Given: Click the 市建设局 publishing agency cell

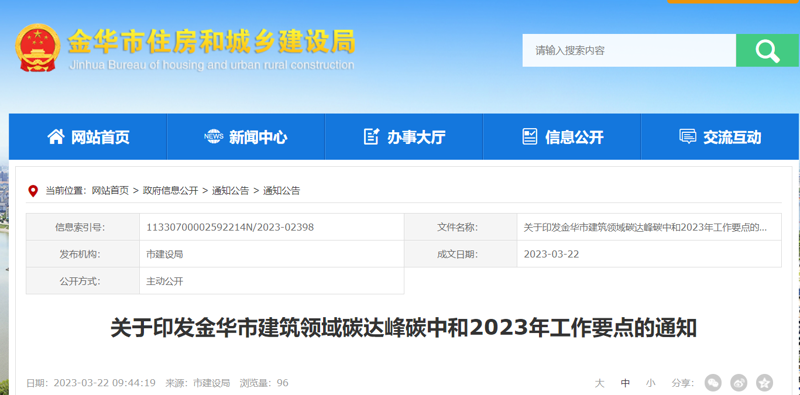Looking at the screenshot, I should point(272,254).
